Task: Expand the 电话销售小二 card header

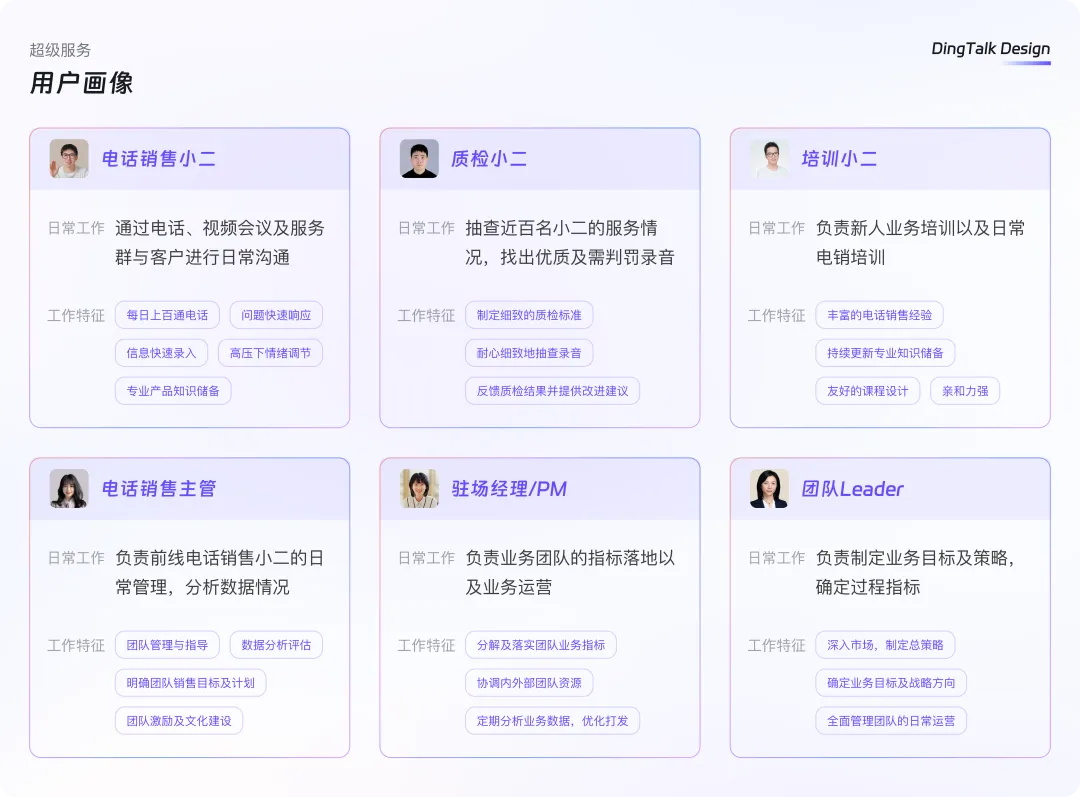Action: tap(190, 158)
